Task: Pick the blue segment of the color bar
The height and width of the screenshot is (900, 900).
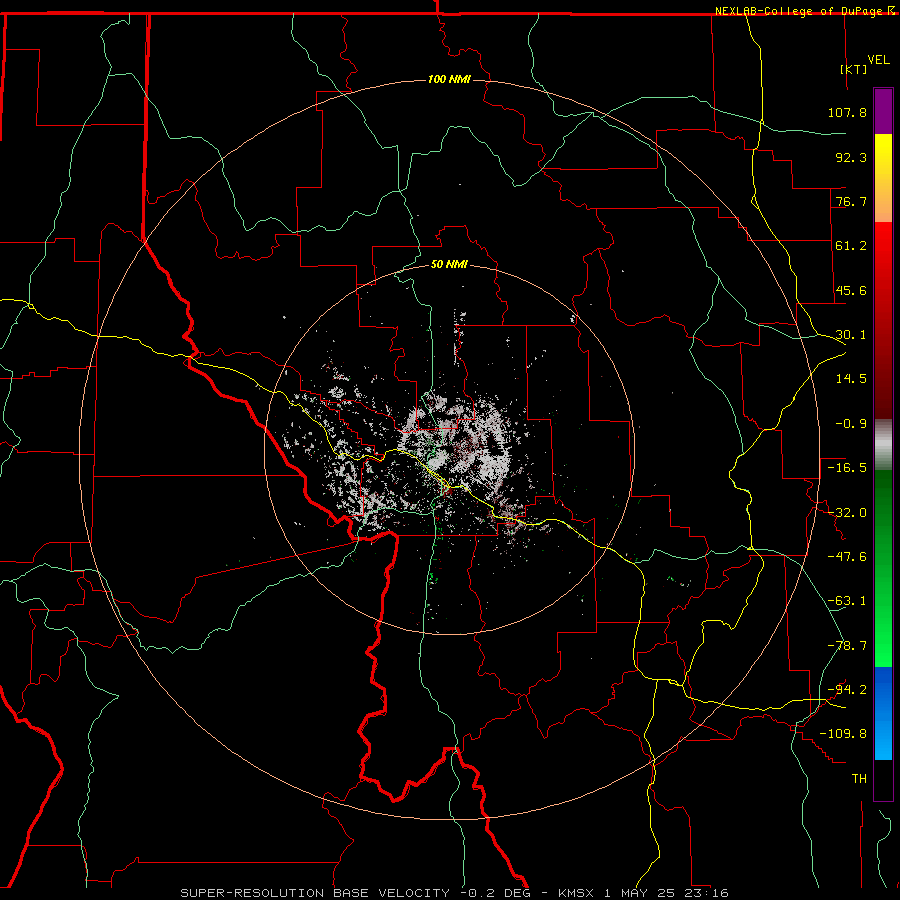Action: 883,713
